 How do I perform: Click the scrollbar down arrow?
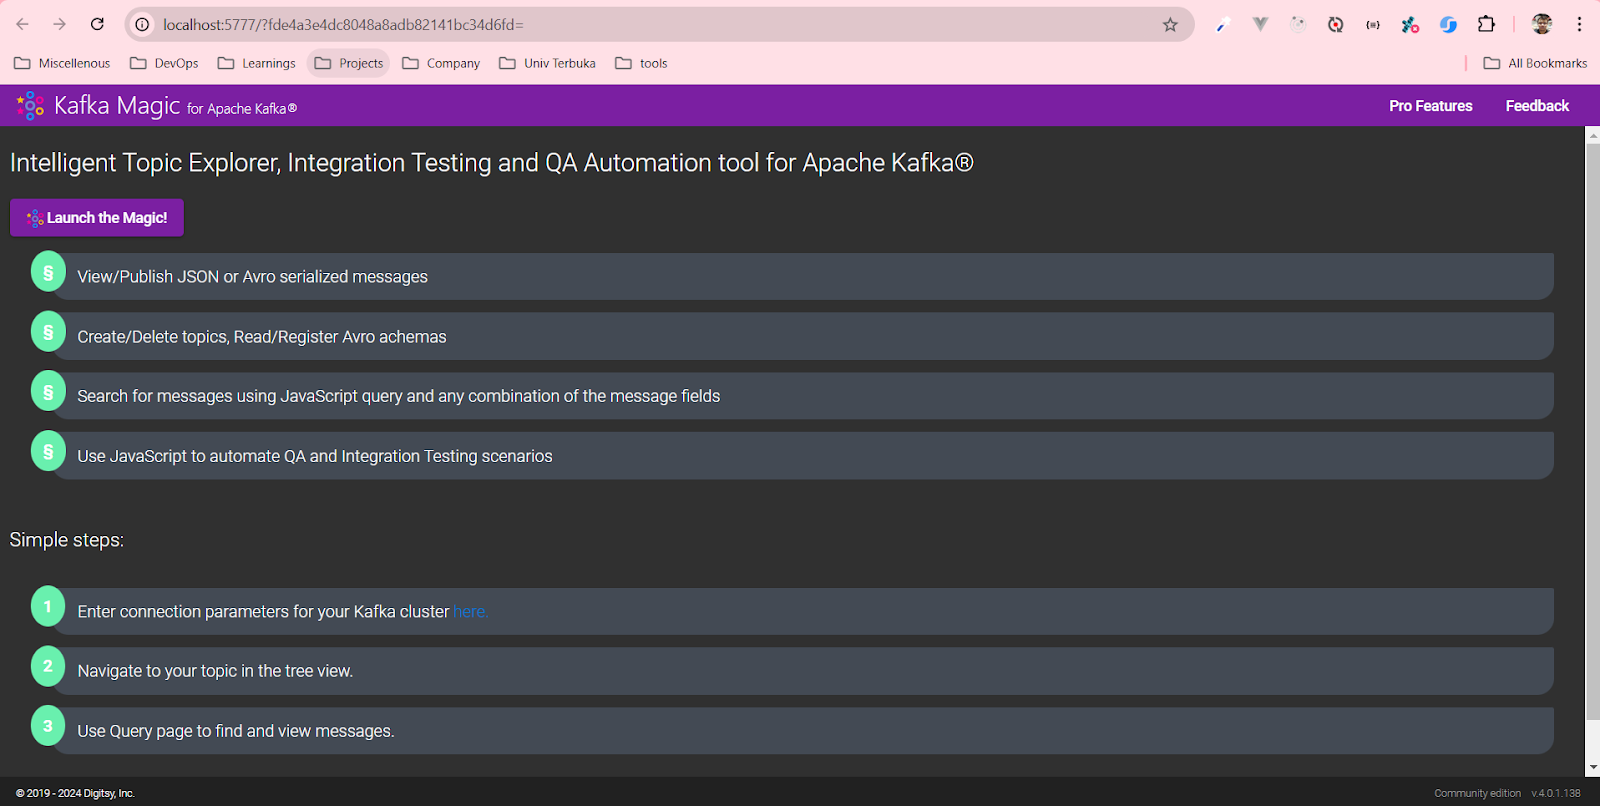[1592, 768]
